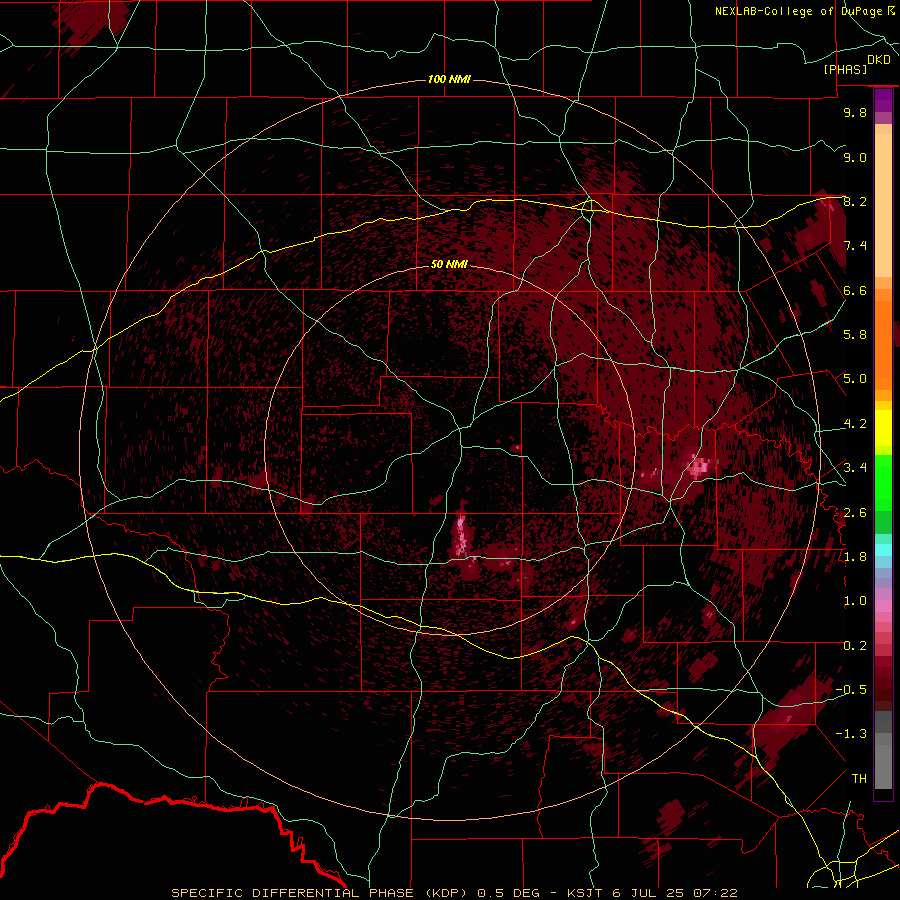Click the 9.0 value on the color scale
The height and width of the screenshot is (900, 900).
pos(855,157)
